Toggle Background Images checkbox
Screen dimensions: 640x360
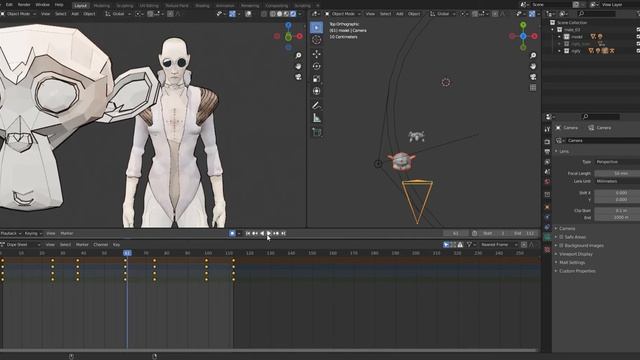(561, 245)
